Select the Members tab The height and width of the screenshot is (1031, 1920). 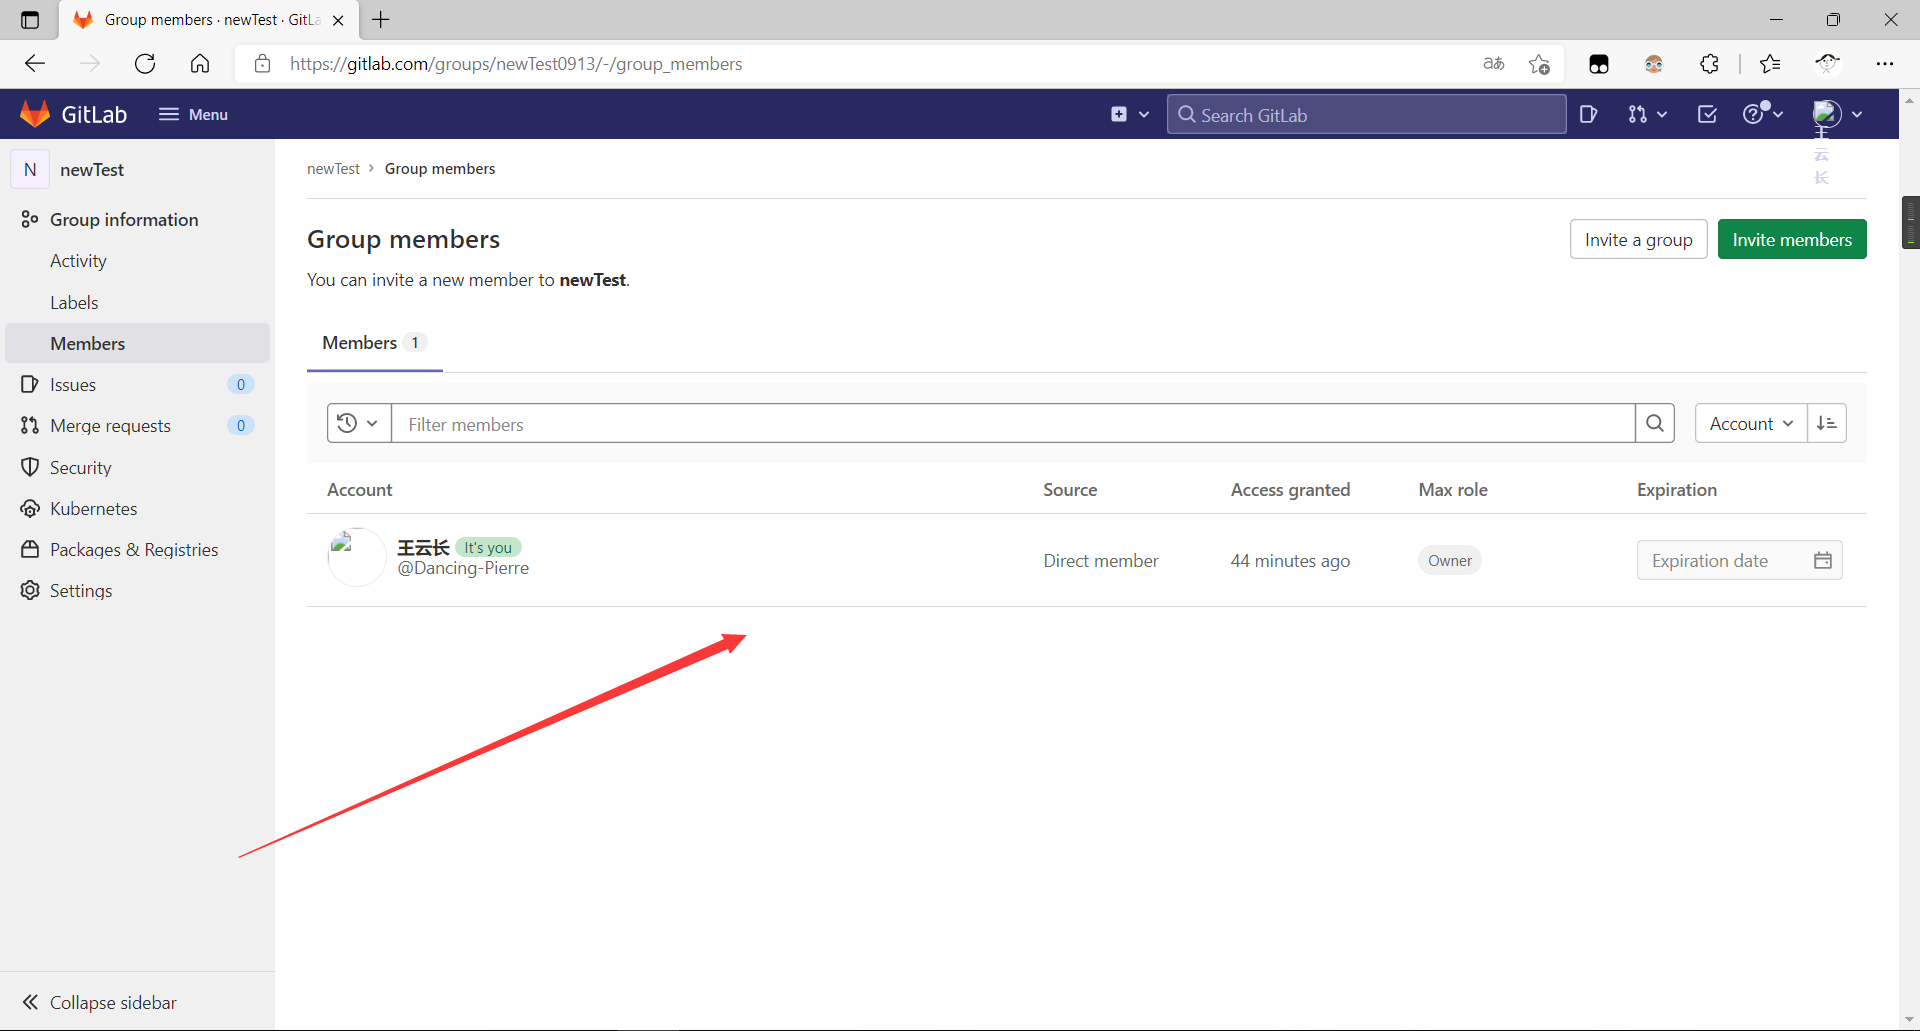[374, 343]
